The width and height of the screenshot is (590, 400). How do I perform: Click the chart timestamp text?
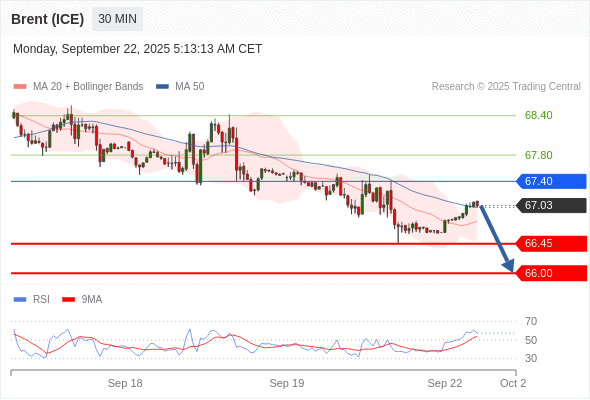(x=137, y=49)
